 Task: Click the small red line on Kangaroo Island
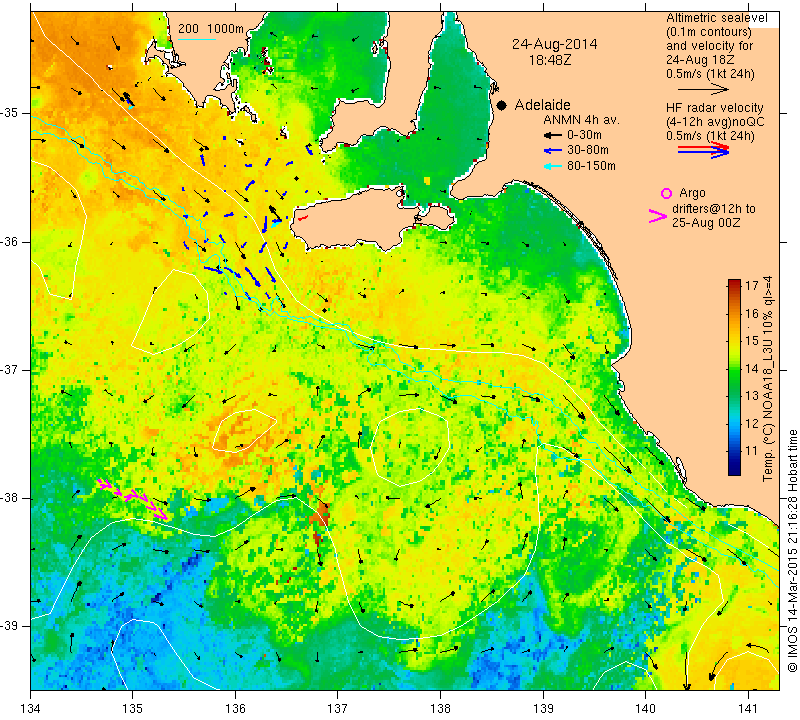303,218
